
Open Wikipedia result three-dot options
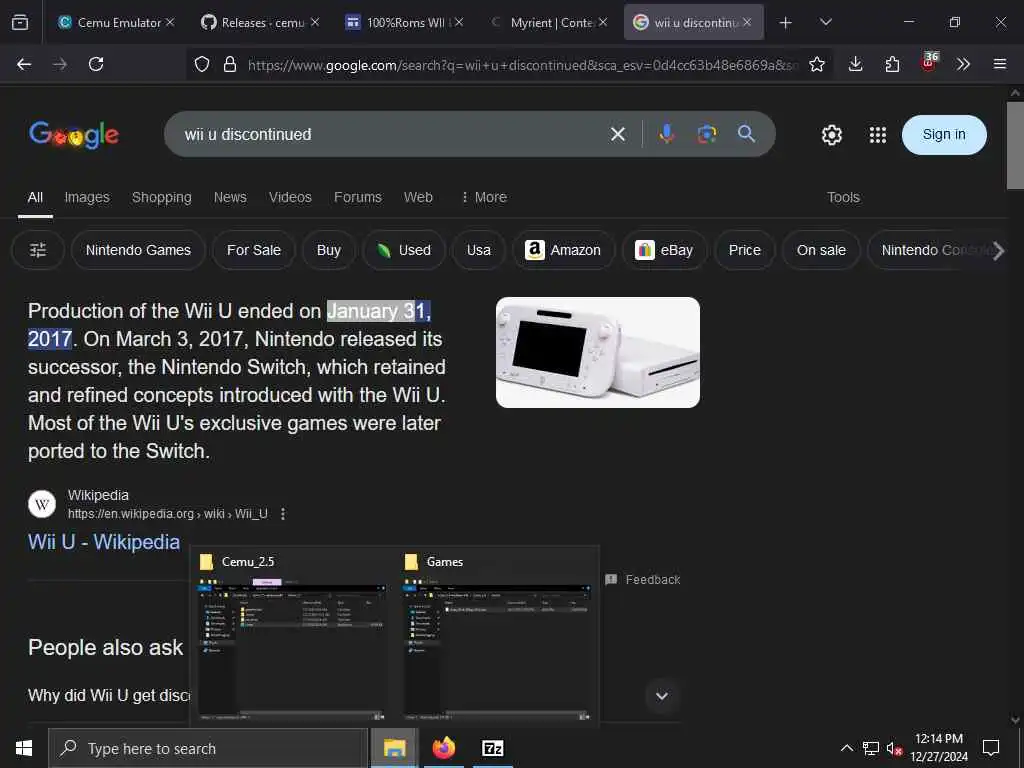pyautogui.click(x=283, y=514)
